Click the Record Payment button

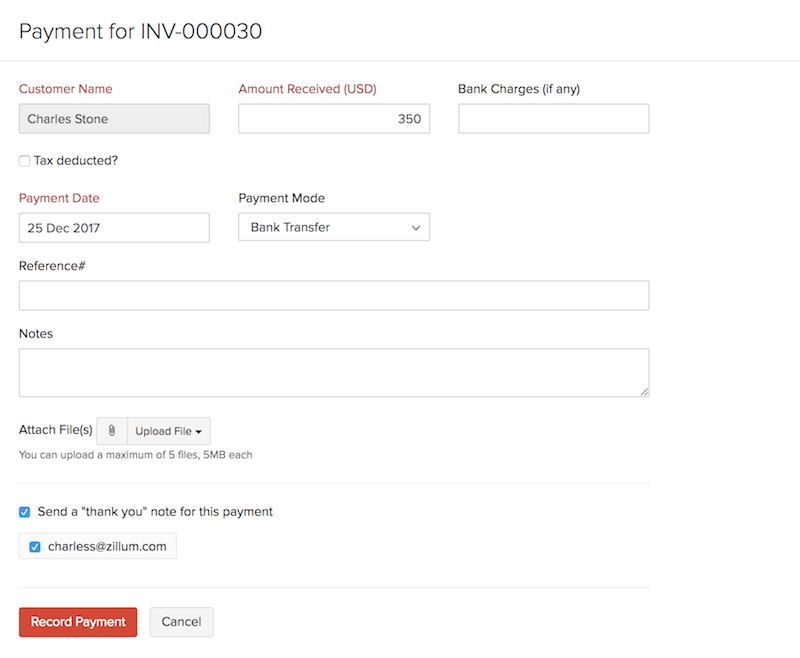tap(77, 621)
